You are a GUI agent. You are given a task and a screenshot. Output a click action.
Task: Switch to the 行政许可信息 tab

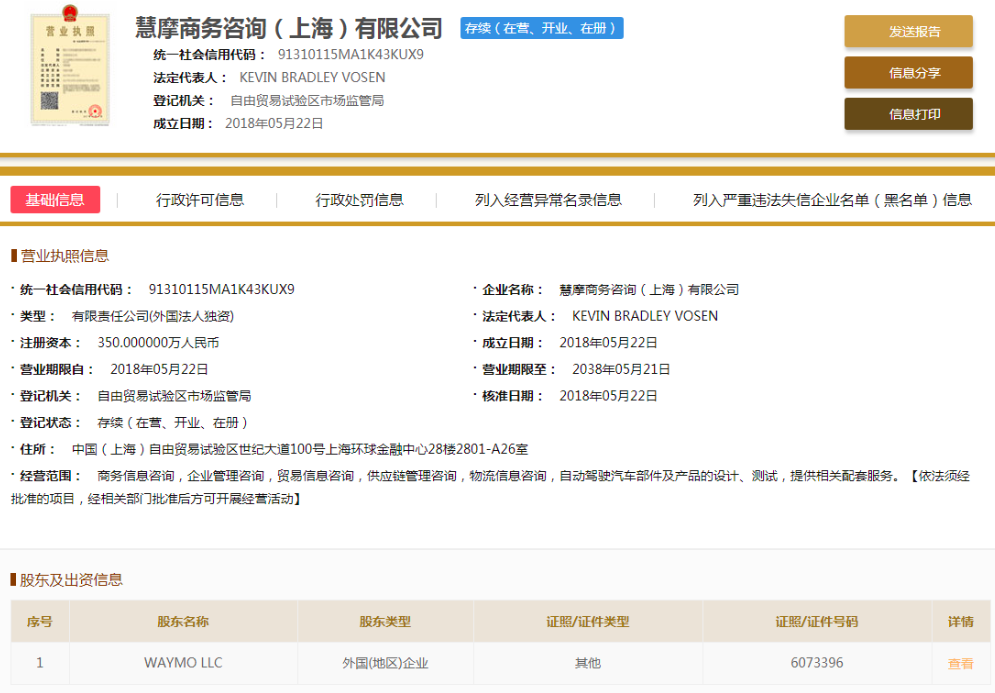tap(200, 200)
